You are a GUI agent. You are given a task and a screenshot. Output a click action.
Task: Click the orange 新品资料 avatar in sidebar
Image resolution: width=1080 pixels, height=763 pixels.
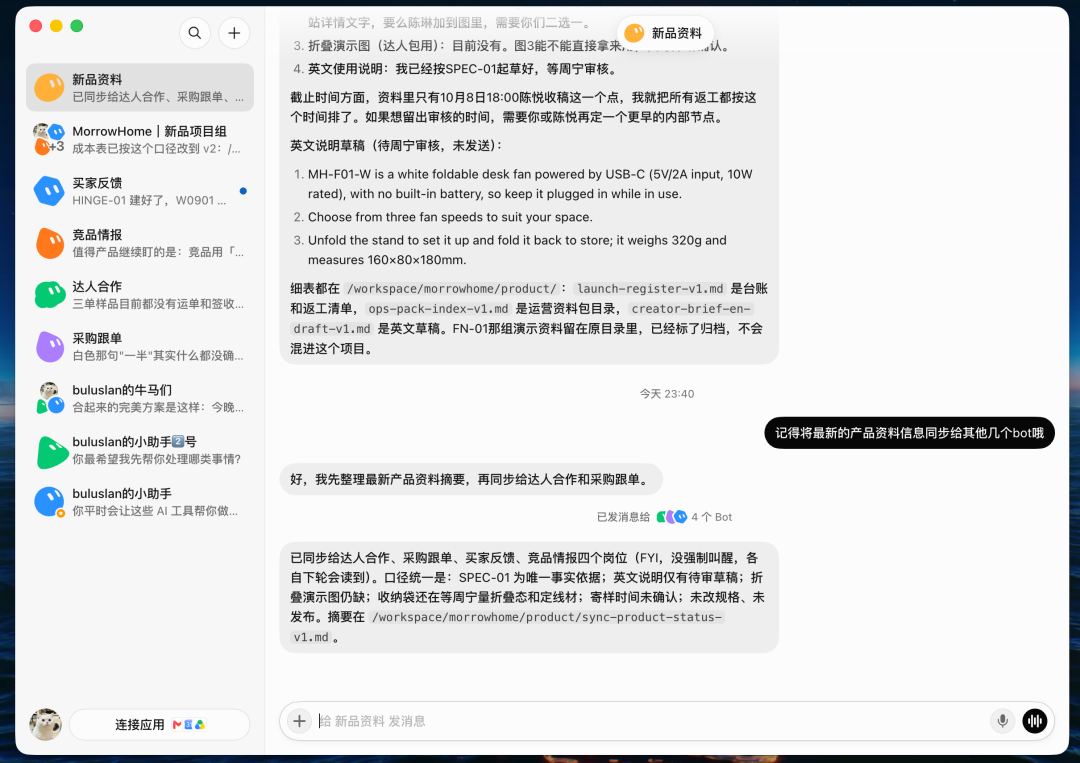click(x=50, y=87)
